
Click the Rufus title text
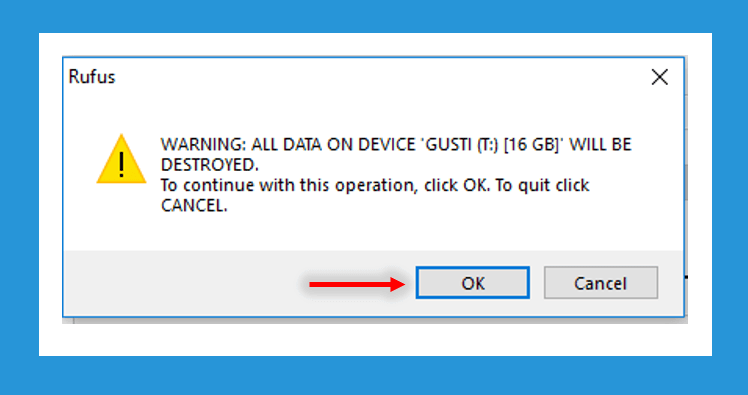pos(92,77)
